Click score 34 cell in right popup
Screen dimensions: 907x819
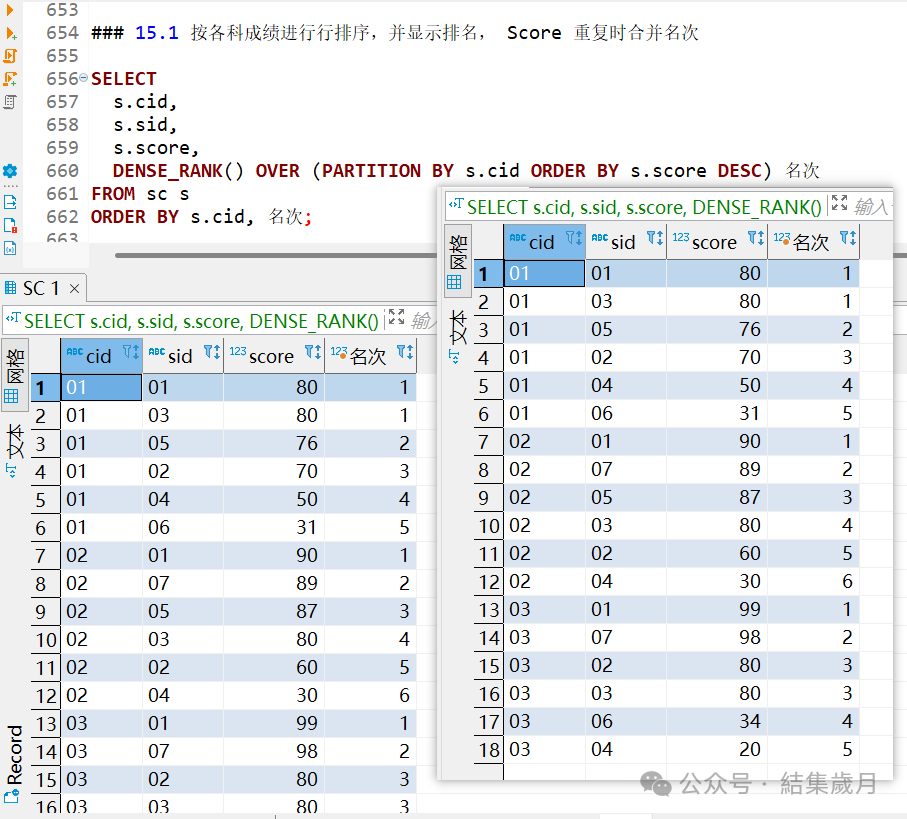point(717,721)
